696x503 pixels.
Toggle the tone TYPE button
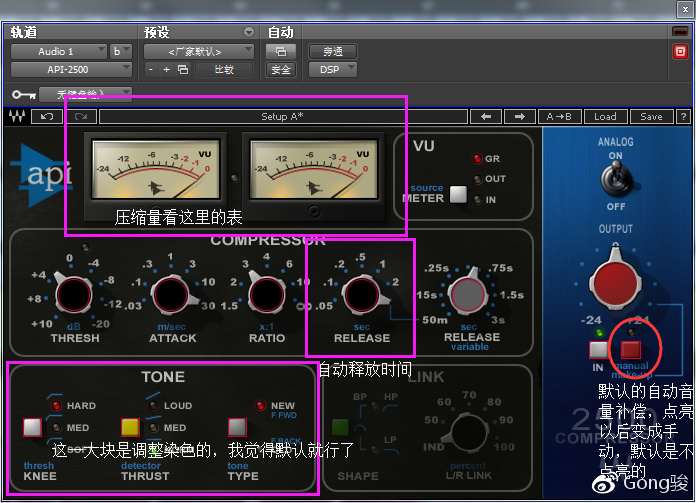[237, 427]
